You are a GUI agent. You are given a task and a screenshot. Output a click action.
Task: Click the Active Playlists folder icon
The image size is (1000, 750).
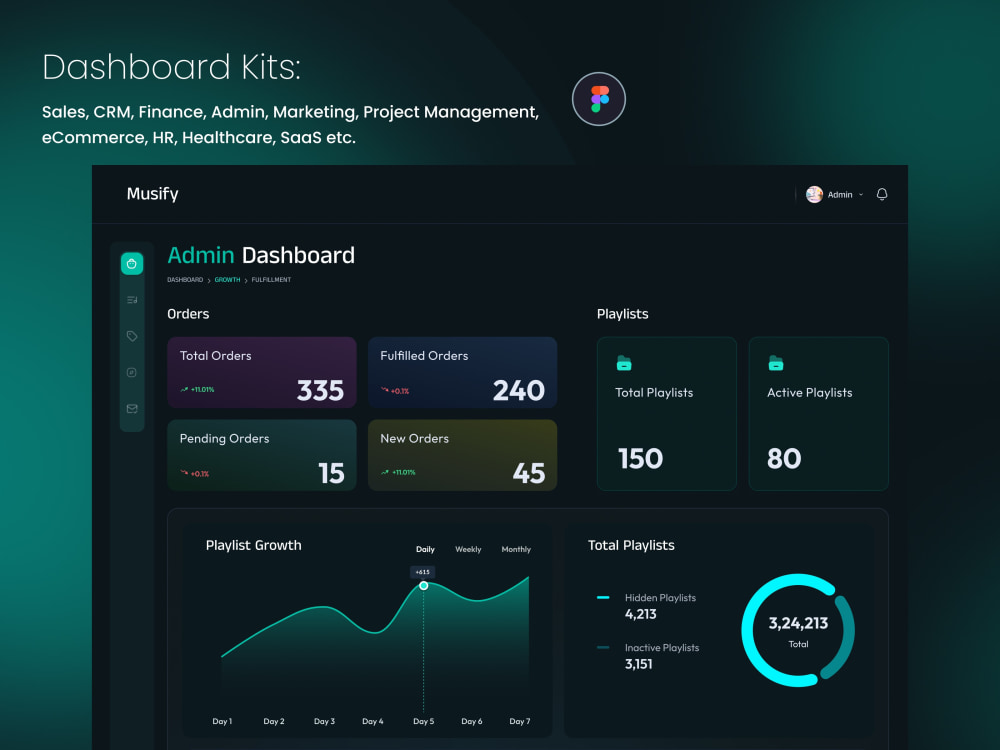(x=776, y=364)
